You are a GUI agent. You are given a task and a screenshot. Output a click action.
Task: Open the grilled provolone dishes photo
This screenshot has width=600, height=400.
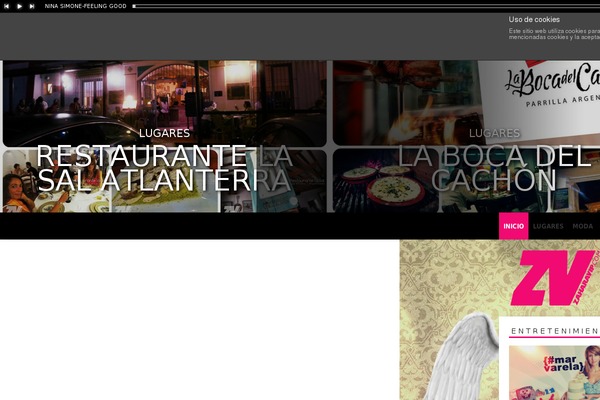coord(386,181)
